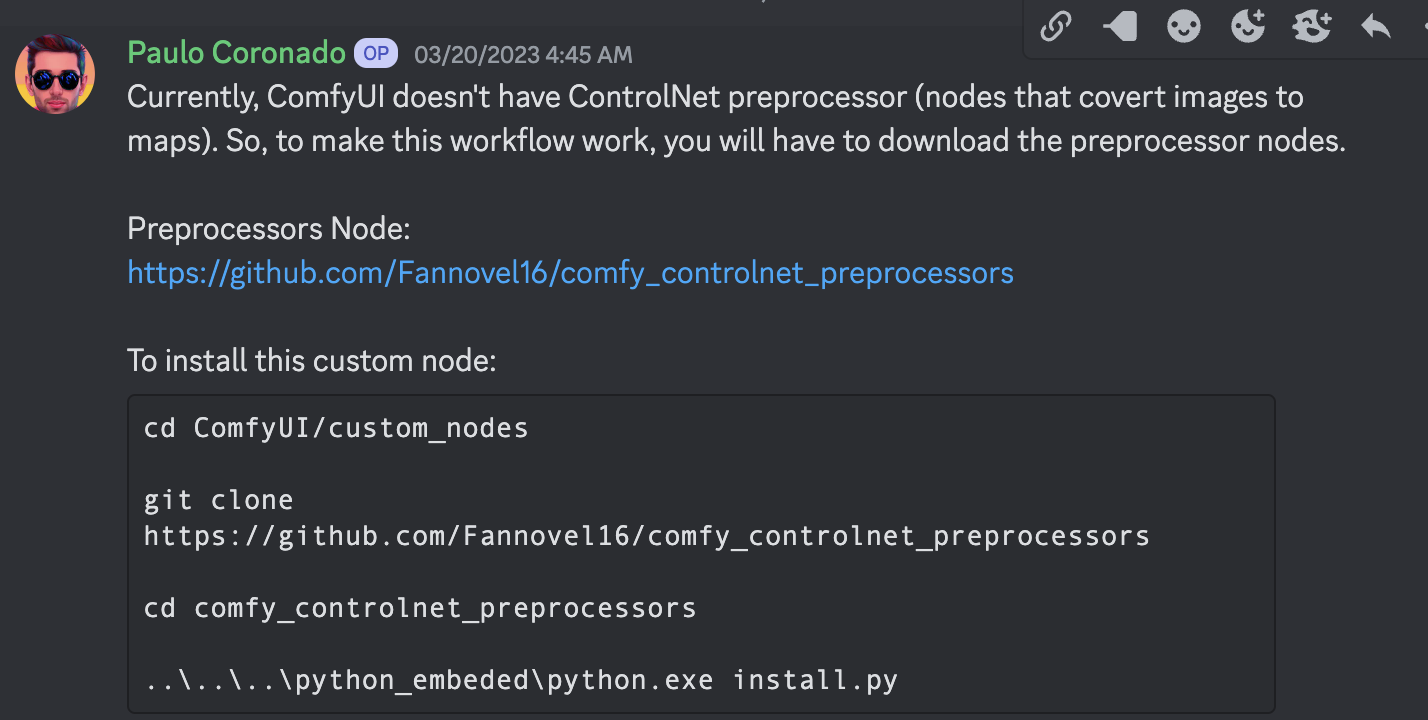Open more actions at the toolbar's right edge
The image size is (1428, 720).
pyautogui.click(x=1424, y=28)
